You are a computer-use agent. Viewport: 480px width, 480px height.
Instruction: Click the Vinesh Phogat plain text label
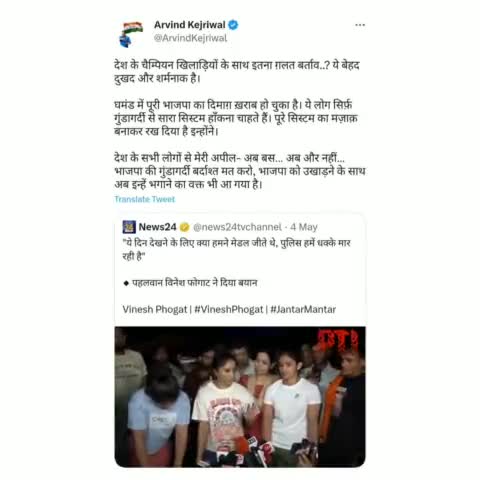pyautogui.click(x=155, y=309)
